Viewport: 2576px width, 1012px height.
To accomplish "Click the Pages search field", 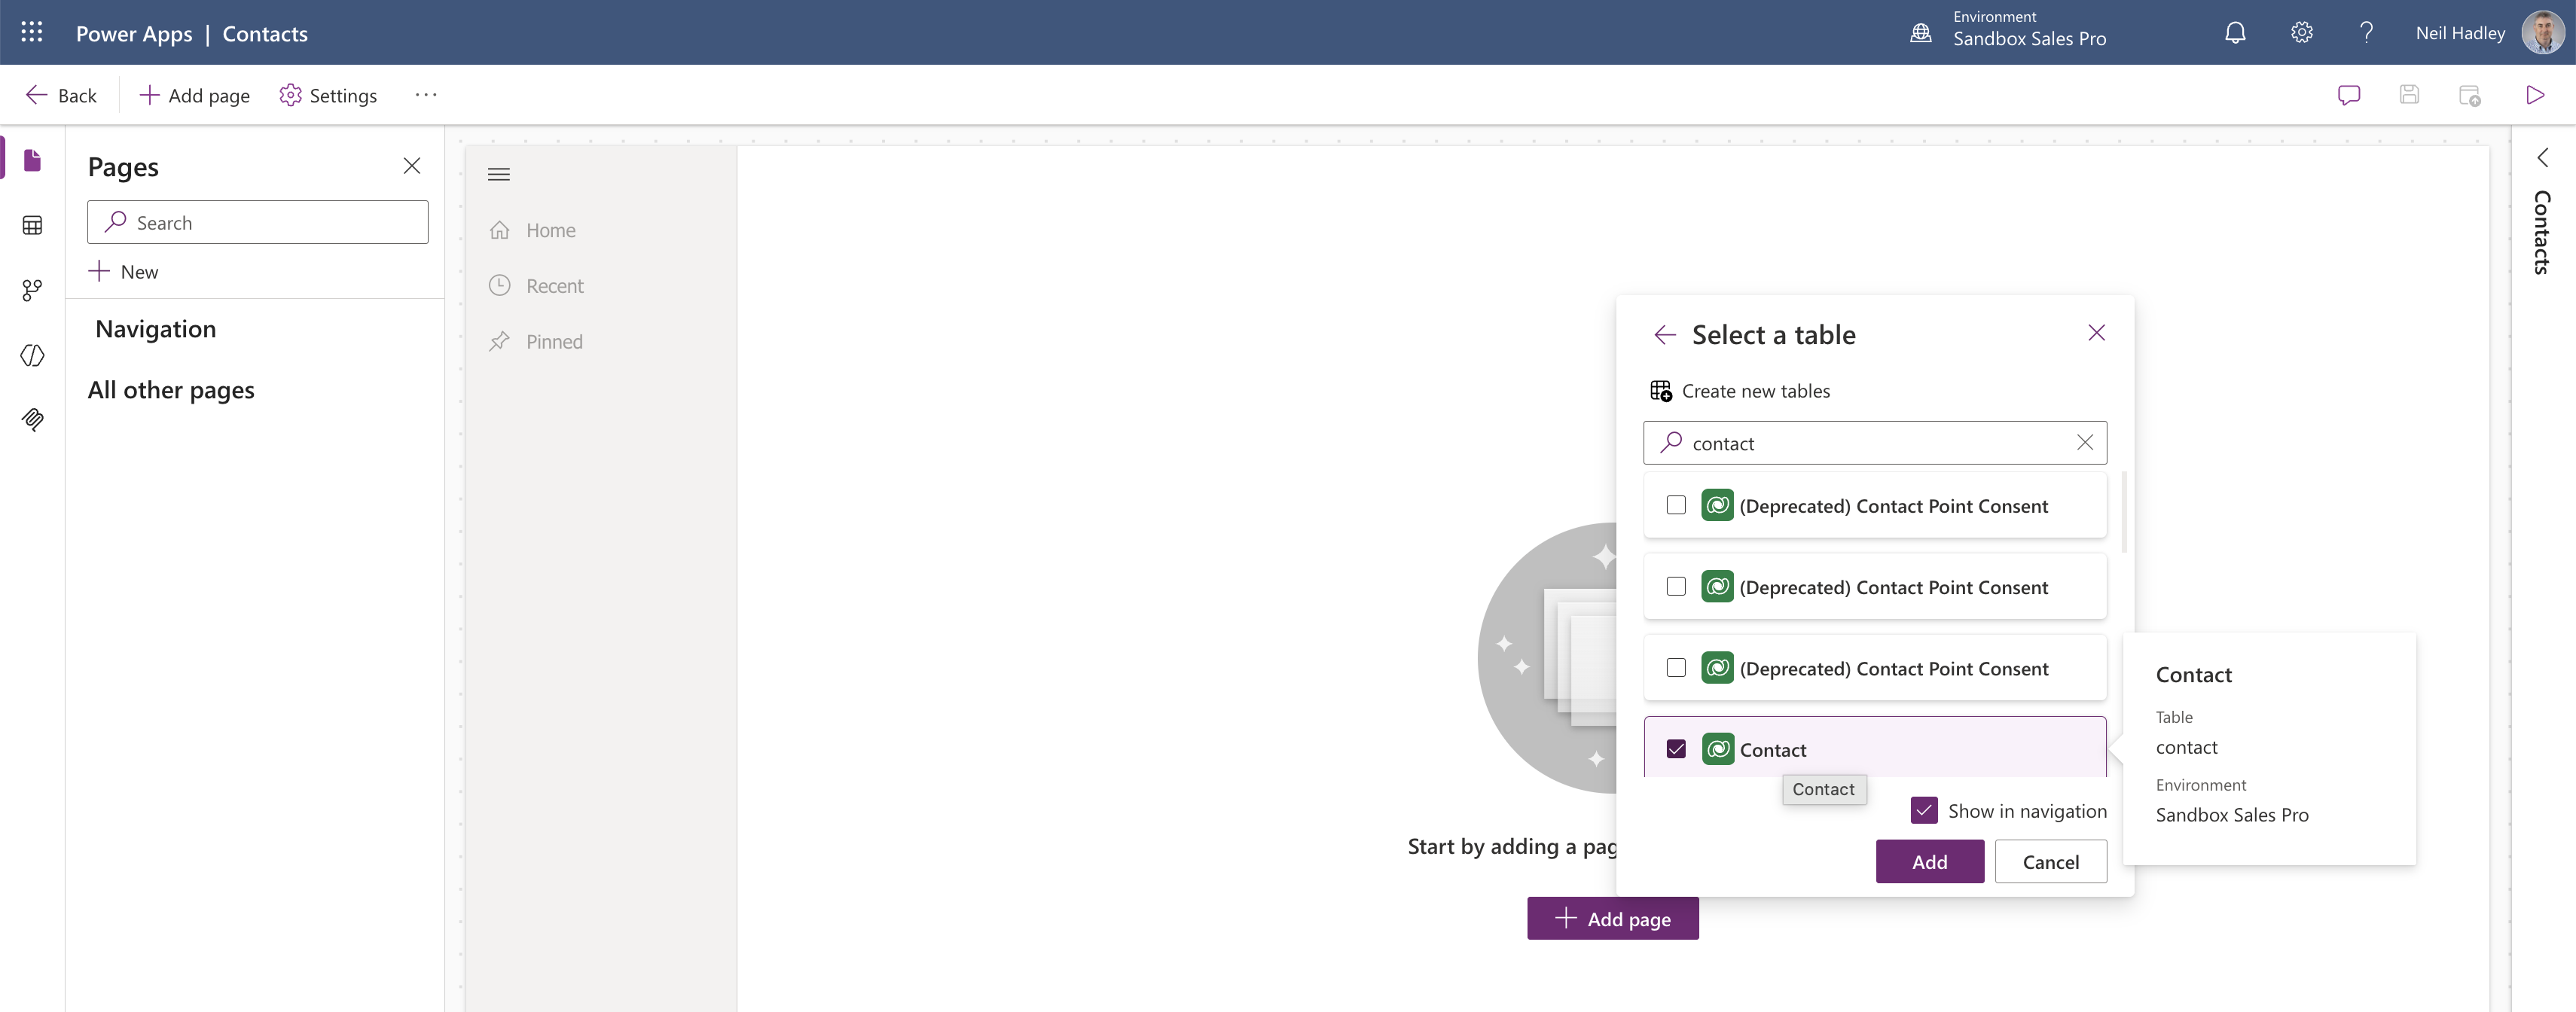I will (258, 222).
